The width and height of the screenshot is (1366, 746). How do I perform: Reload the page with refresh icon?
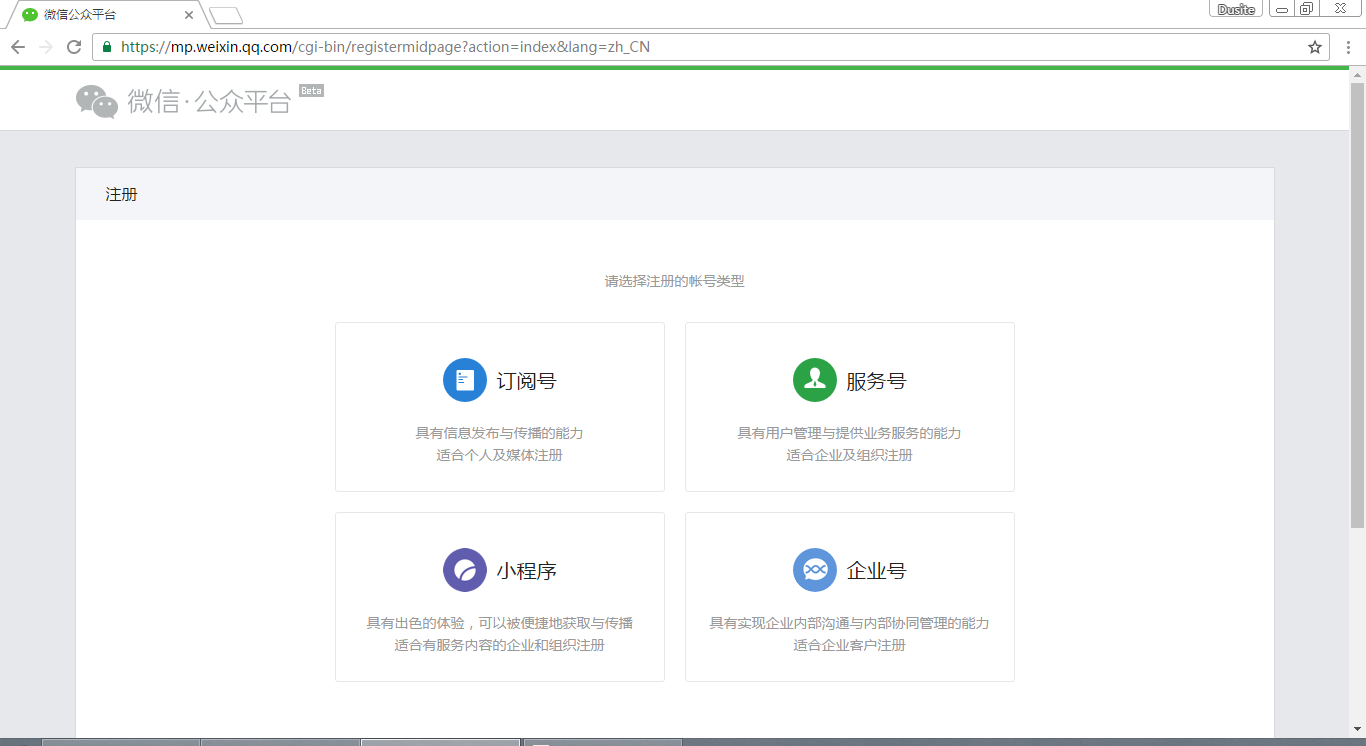click(74, 47)
